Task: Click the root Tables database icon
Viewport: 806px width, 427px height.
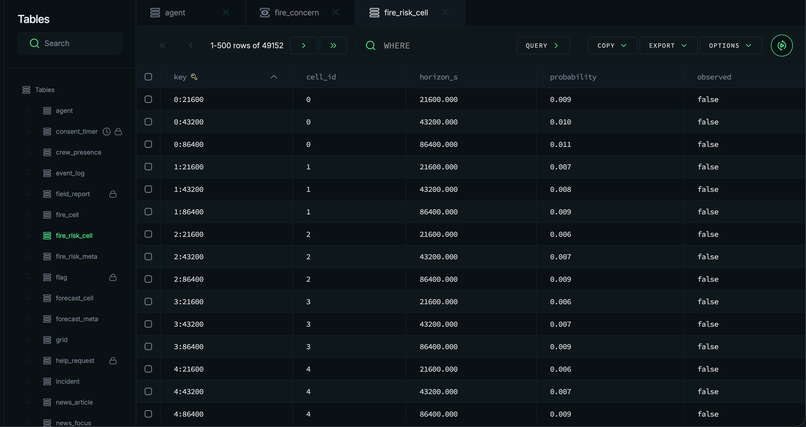Action: [x=26, y=90]
